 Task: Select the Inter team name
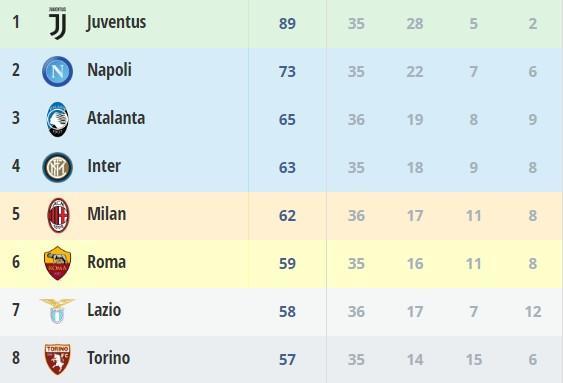click(x=104, y=166)
